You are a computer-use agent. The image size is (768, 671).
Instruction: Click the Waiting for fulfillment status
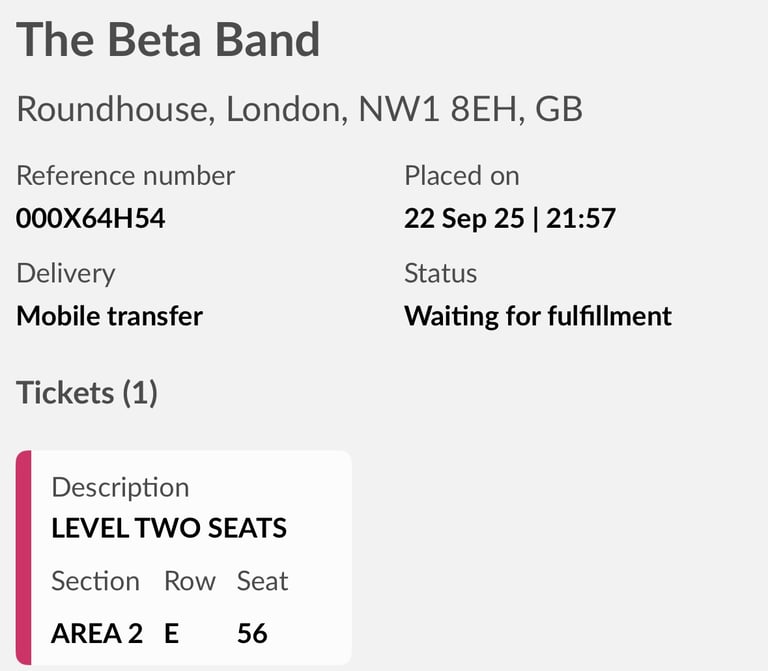[537, 316]
